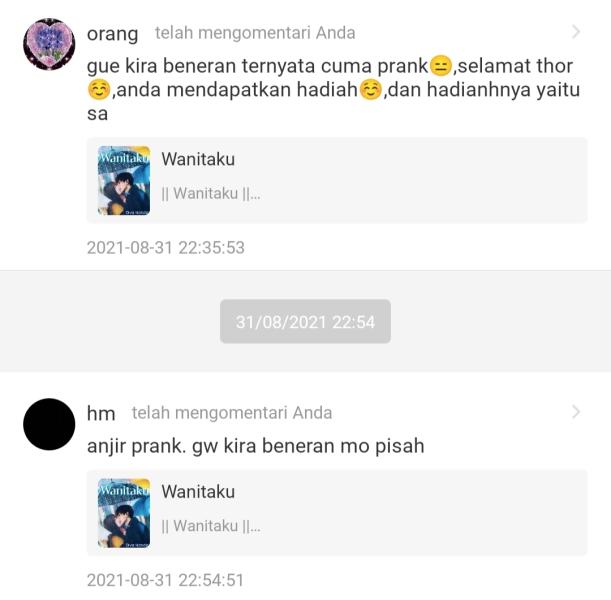
Task: Open orang's heart-shaped flower profile avatar
Action: pos(49,44)
